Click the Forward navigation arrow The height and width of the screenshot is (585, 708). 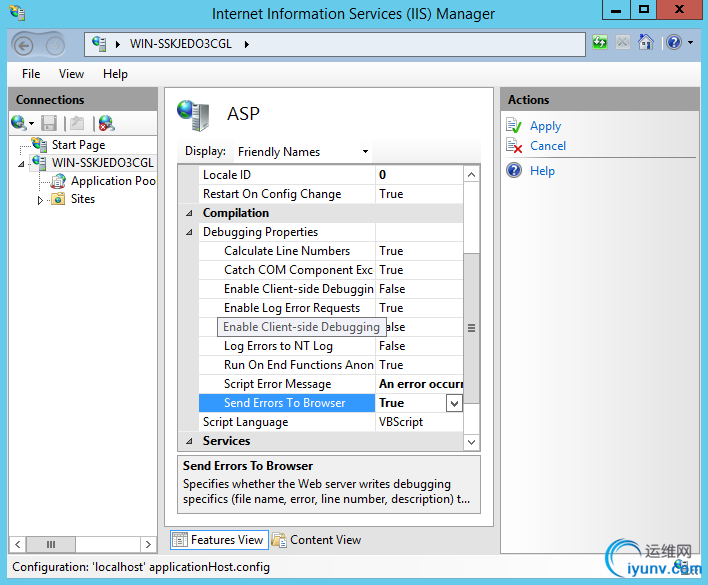pyautogui.click(x=56, y=46)
